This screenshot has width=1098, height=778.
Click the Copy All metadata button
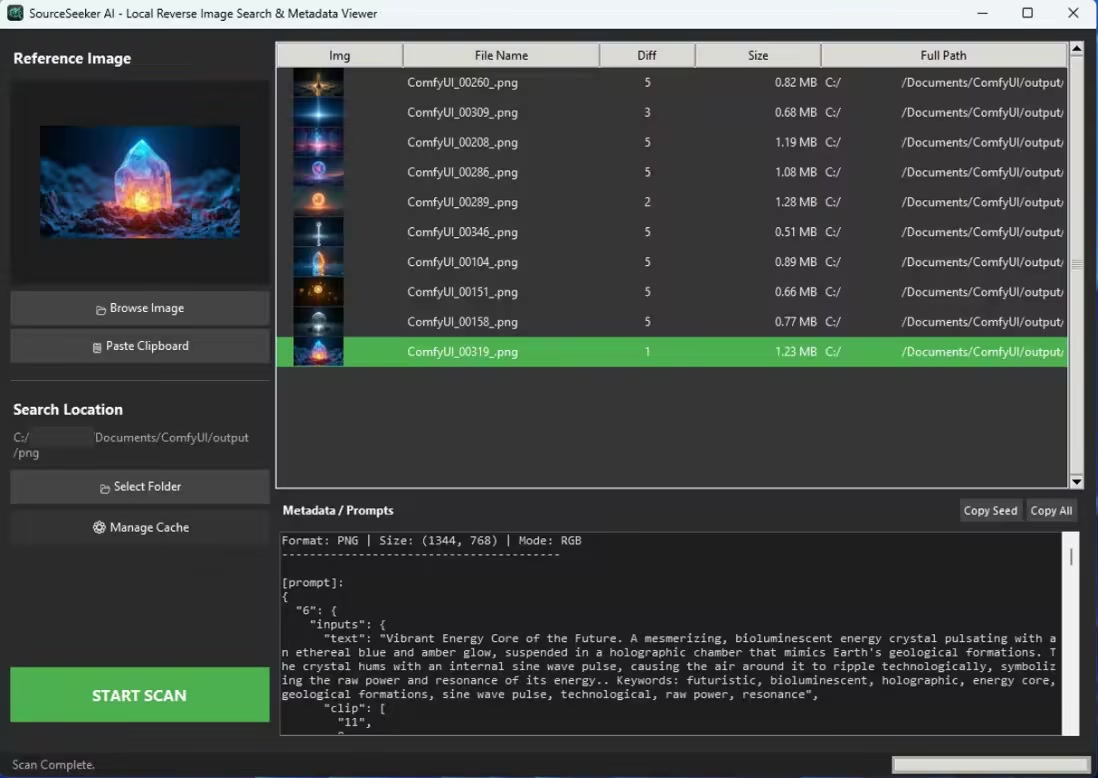1051,511
